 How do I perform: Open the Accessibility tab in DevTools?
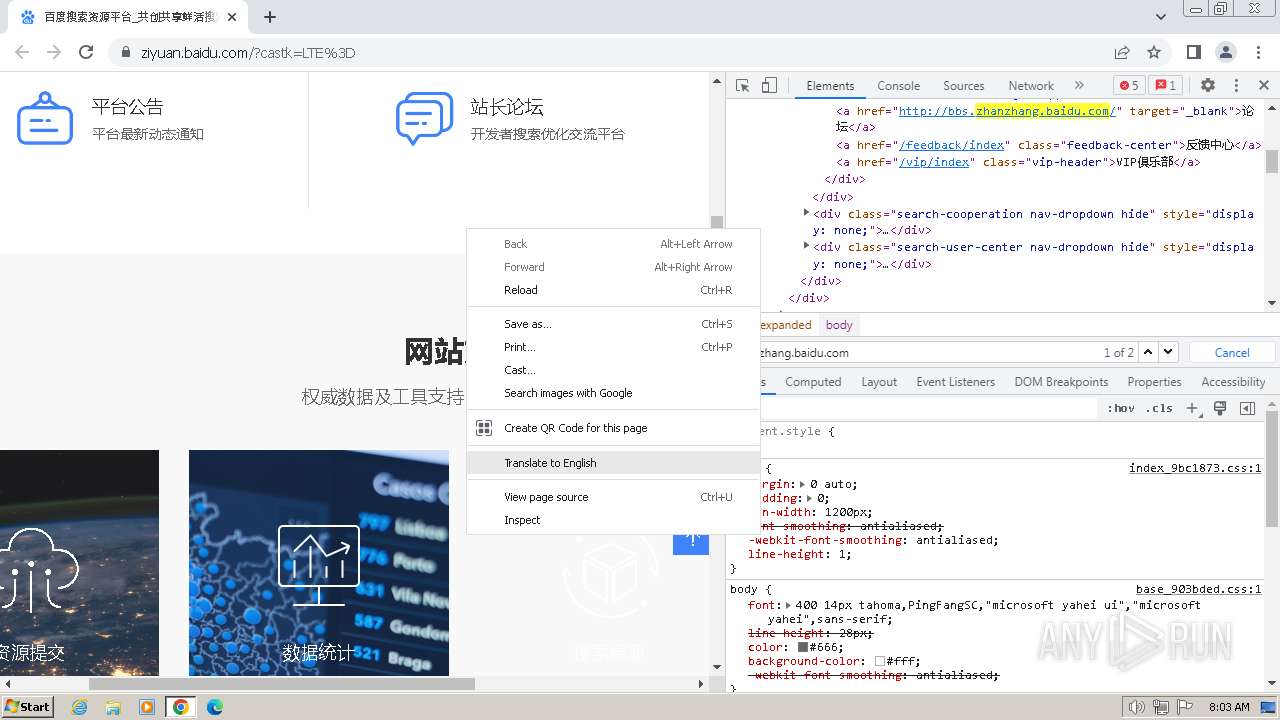coord(1233,382)
